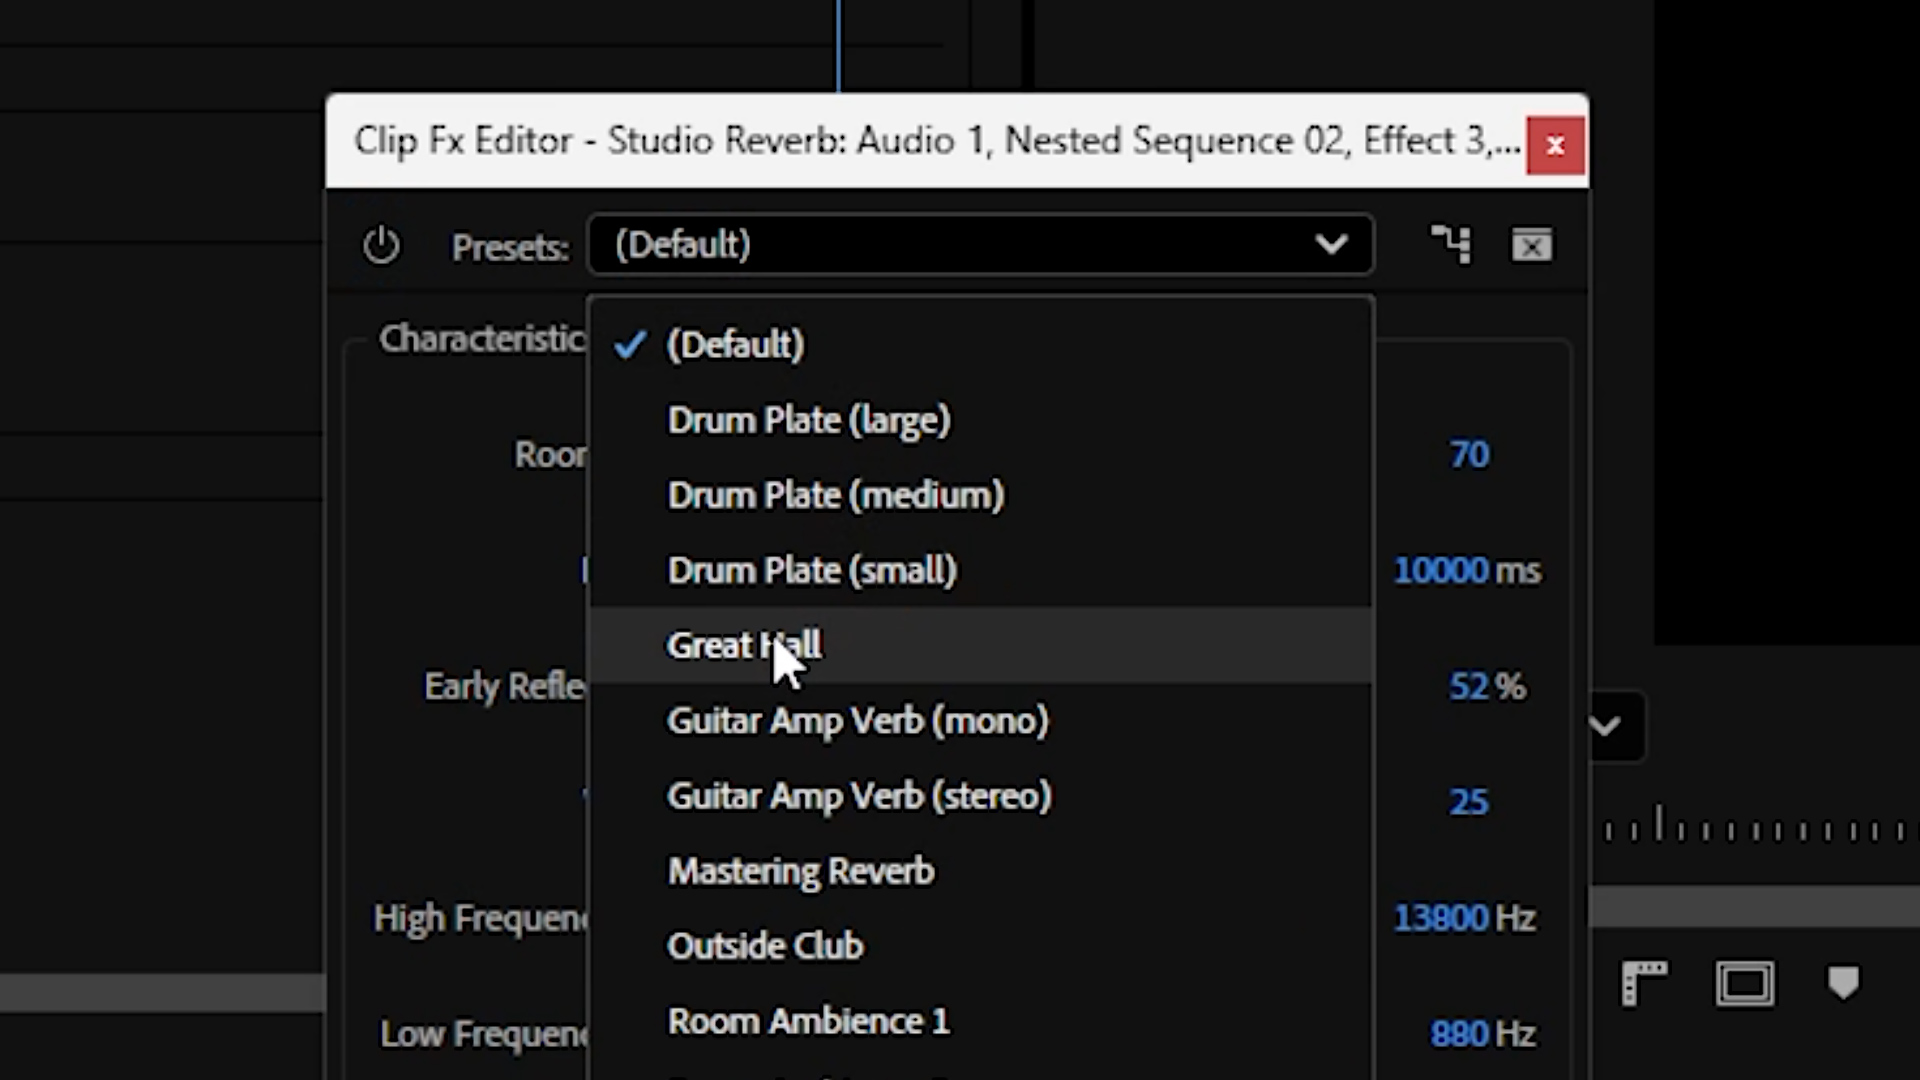Collapse the Presets dropdown arrow
Viewport: 1920px width, 1080px height.
click(1331, 245)
